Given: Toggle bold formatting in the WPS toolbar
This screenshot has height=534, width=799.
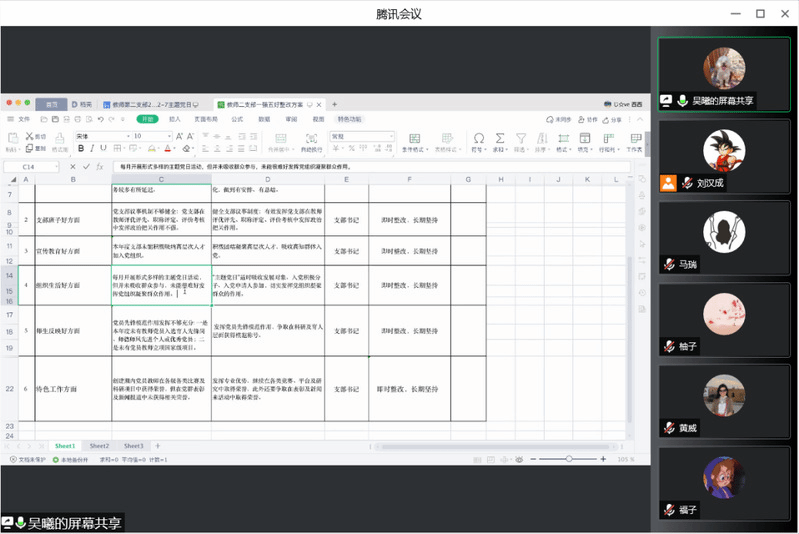Looking at the screenshot, I should pyautogui.click(x=80, y=148).
